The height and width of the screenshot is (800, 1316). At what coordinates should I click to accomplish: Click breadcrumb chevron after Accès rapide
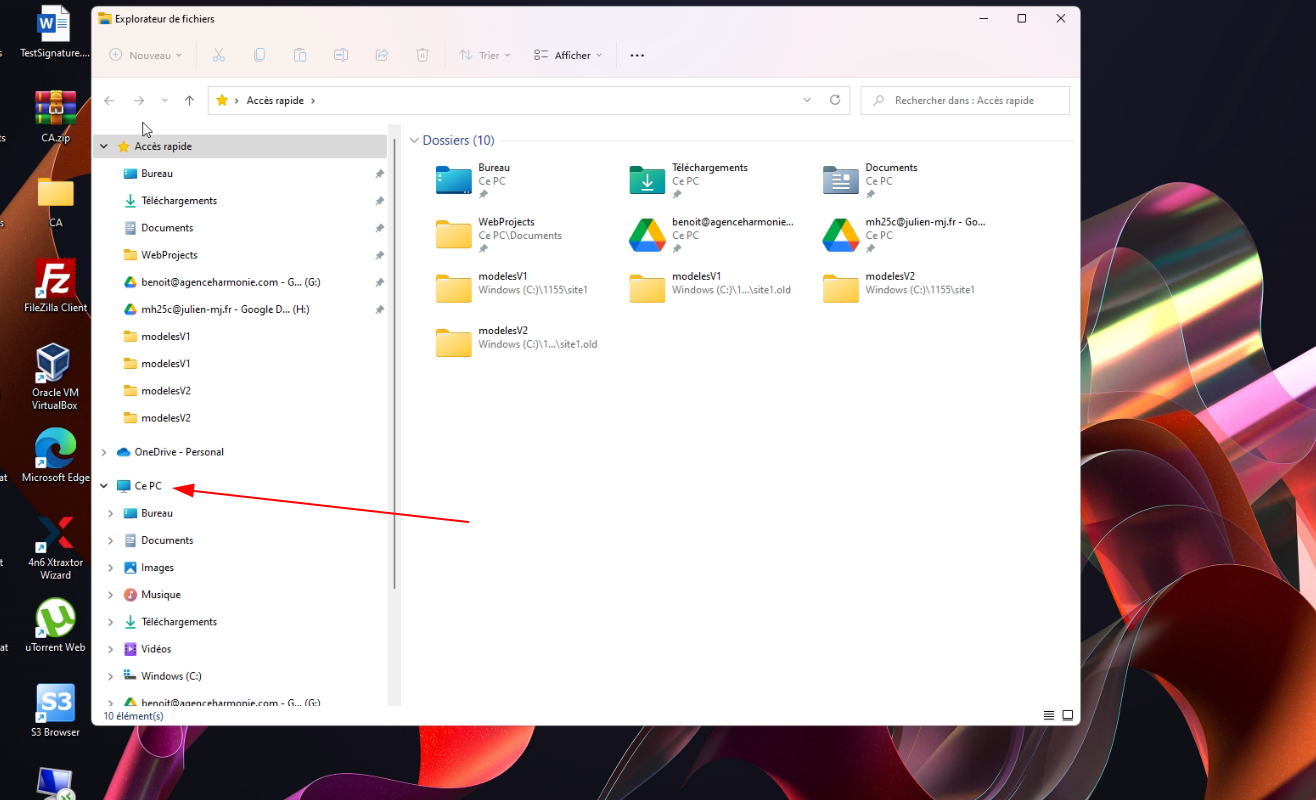click(x=313, y=100)
